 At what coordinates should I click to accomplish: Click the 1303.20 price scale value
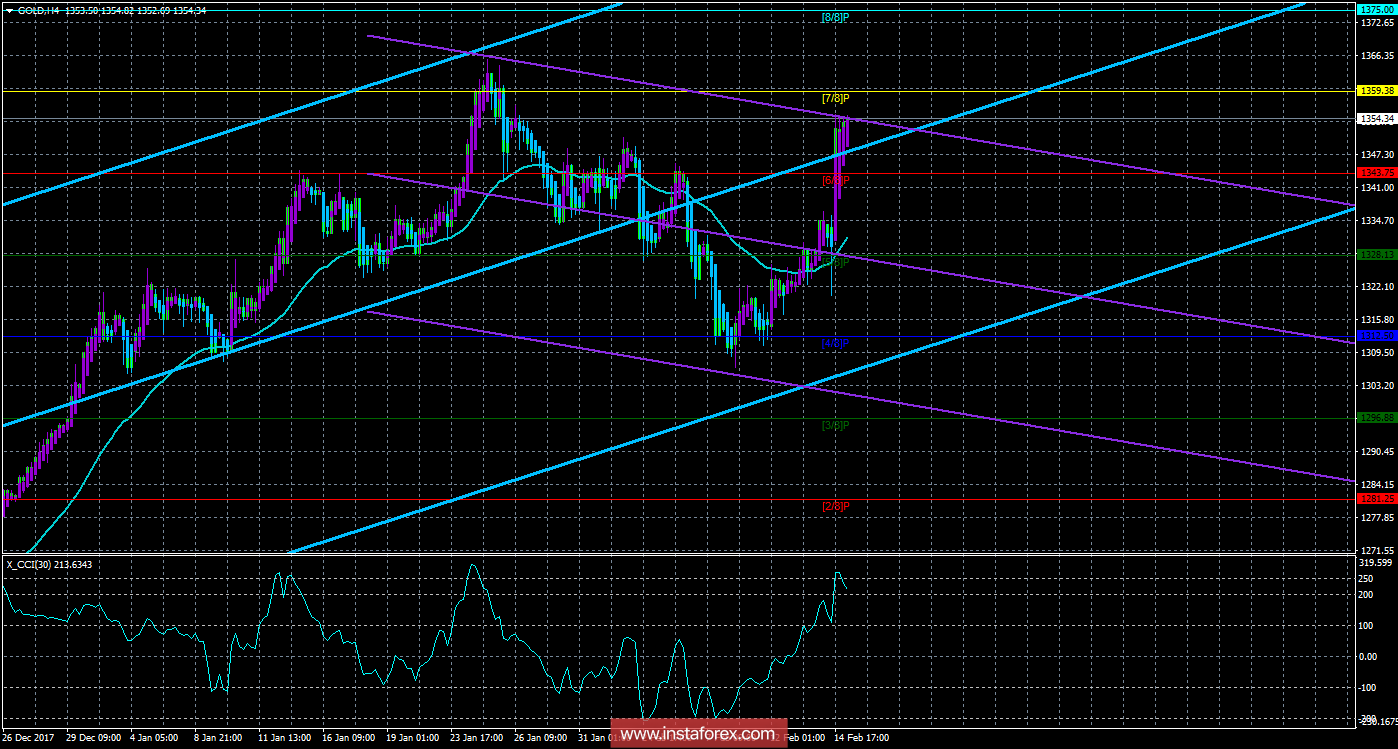(1376, 386)
